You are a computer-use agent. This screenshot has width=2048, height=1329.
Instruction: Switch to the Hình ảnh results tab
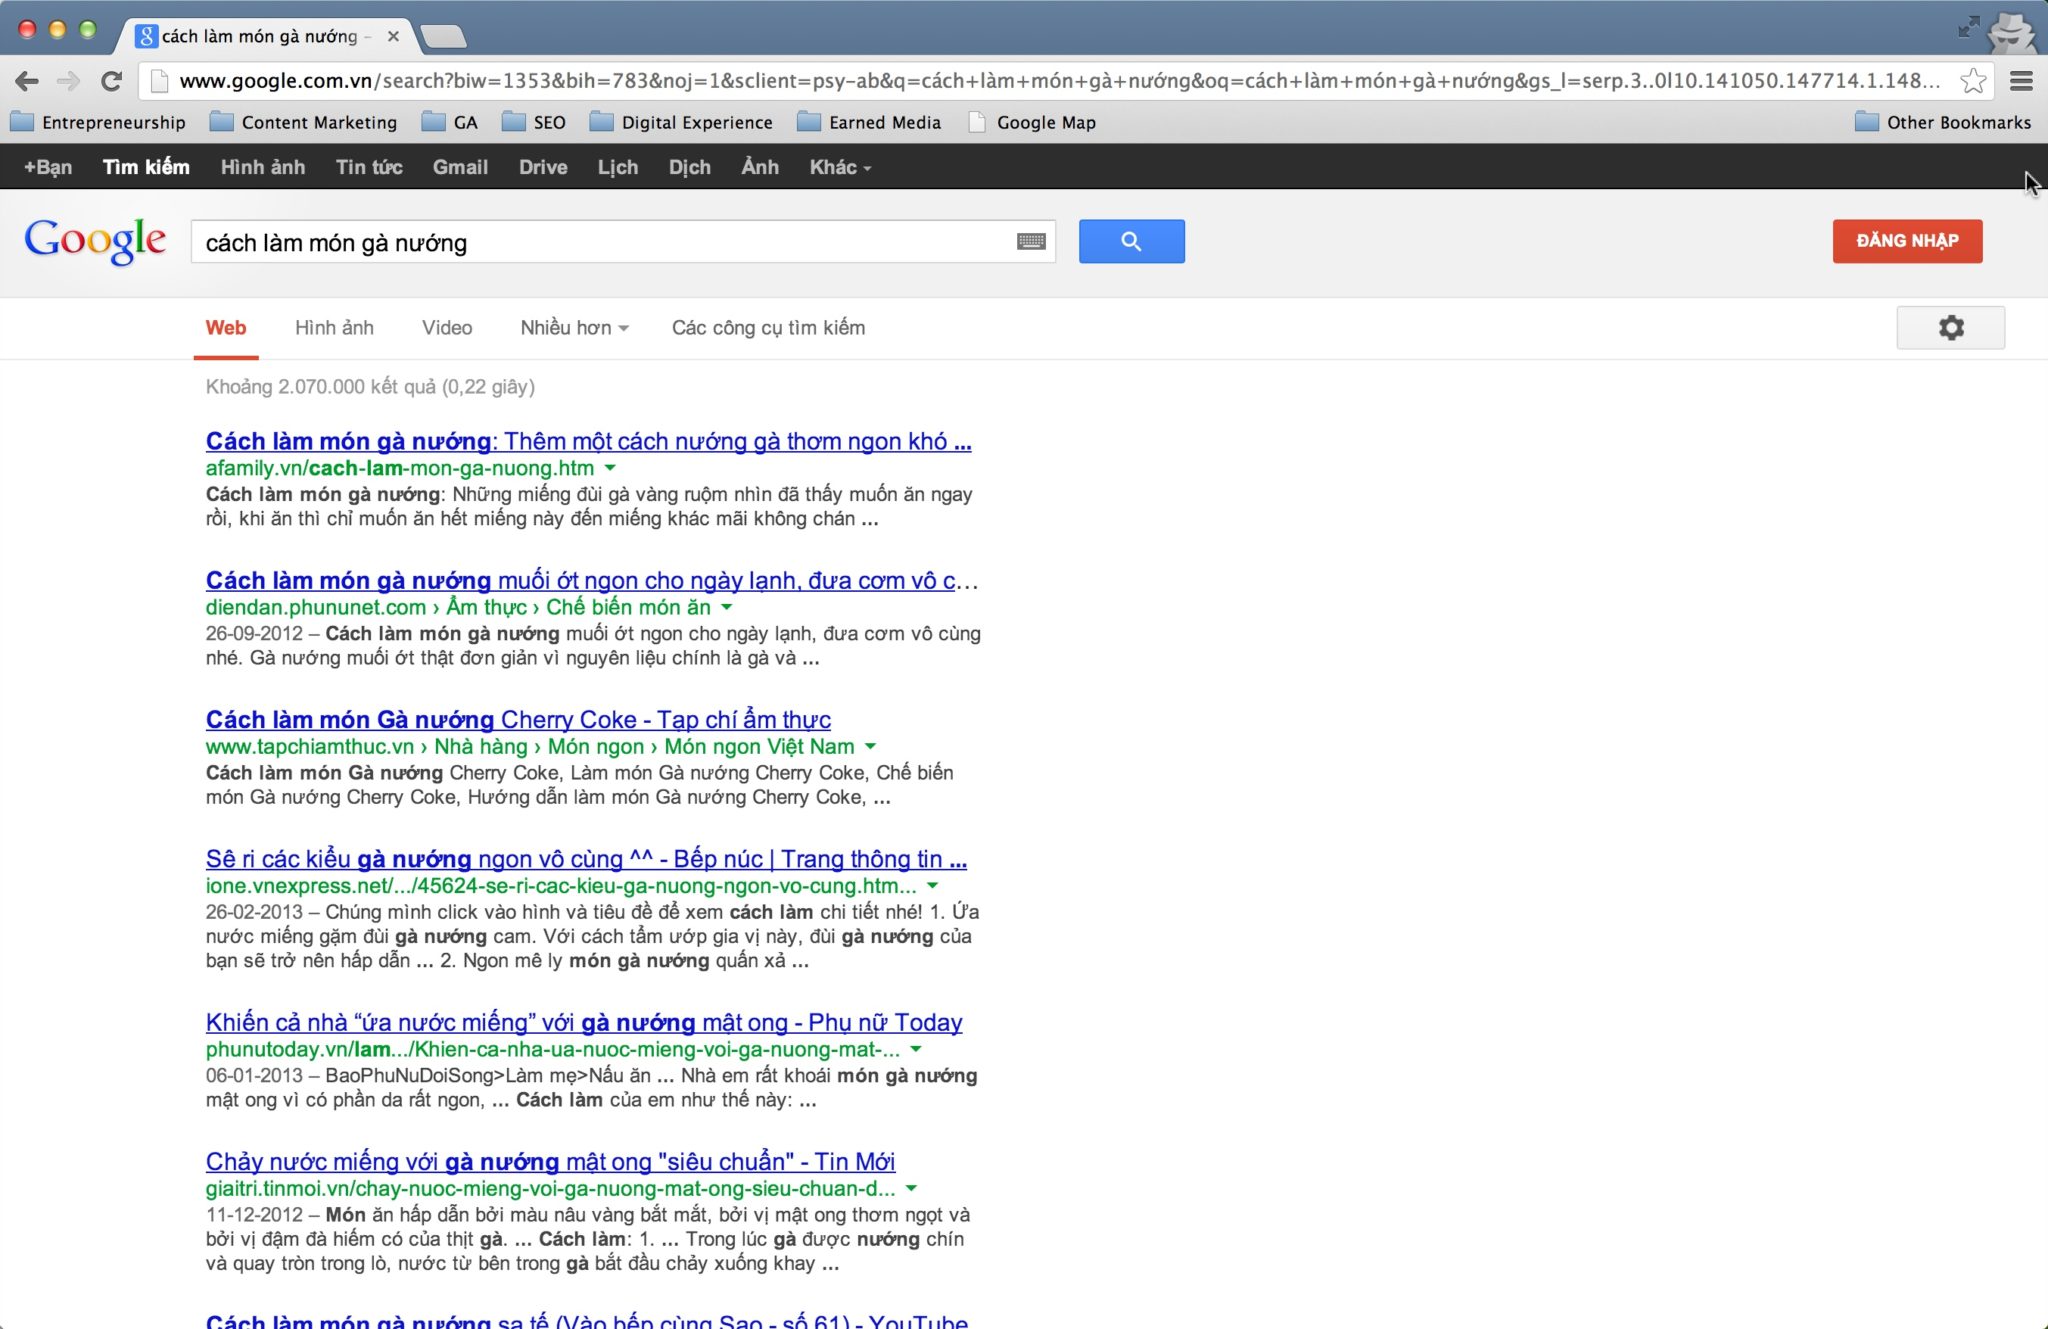click(334, 328)
